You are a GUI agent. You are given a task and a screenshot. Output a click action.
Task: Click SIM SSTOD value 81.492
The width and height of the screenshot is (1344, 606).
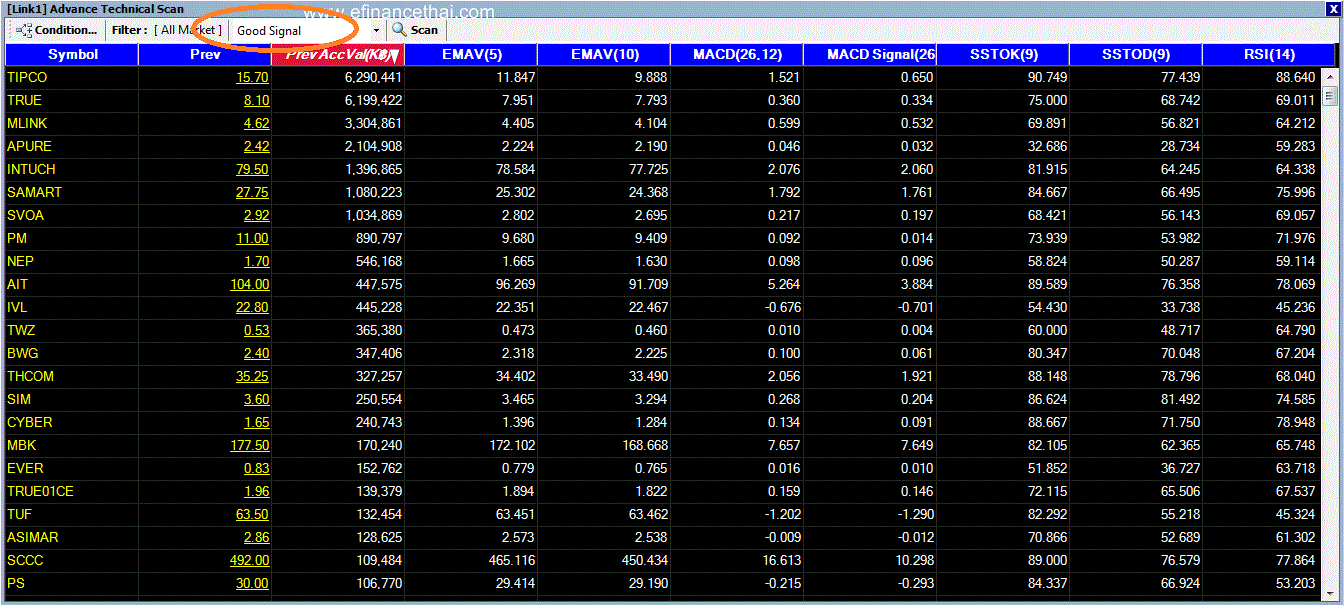coord(1180,399)
